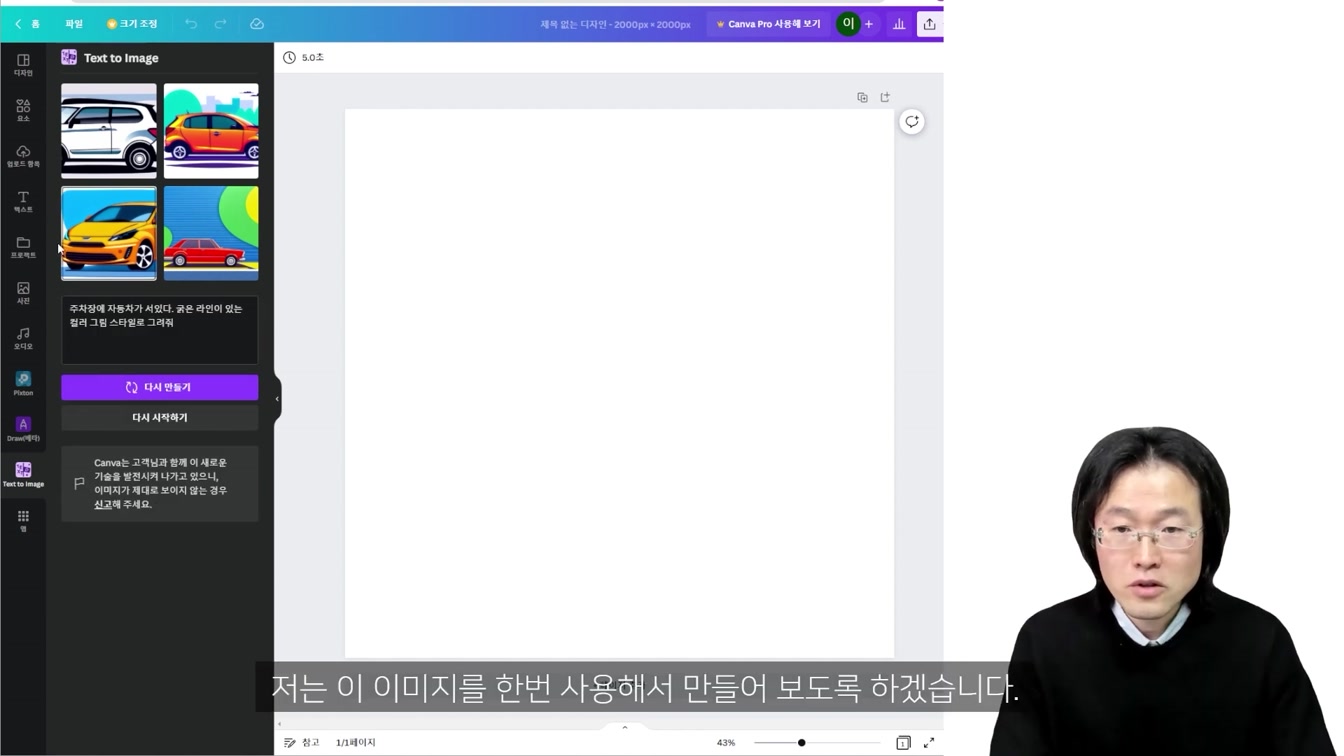This screenshot has height=756, width=1344.
Task: Open the 사진 (Photos) sidebar tab
Action: [x=23, y=292]
